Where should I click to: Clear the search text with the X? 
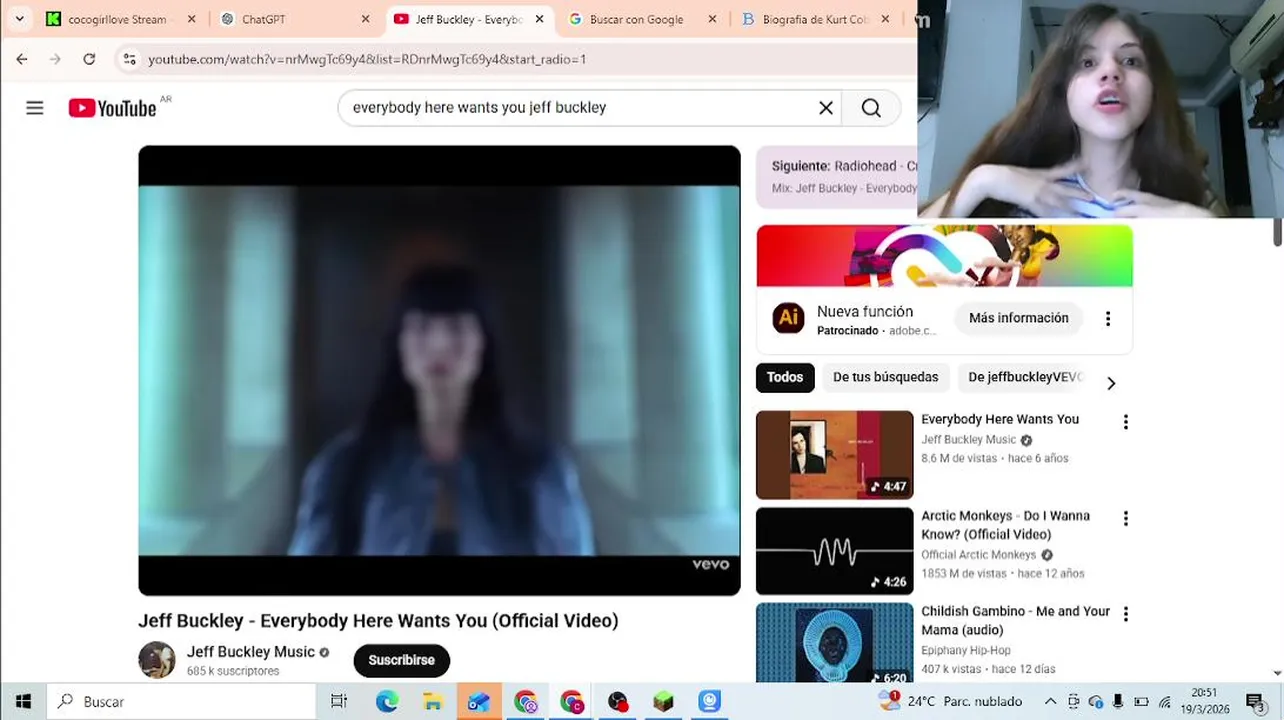[x=826, y=108]
